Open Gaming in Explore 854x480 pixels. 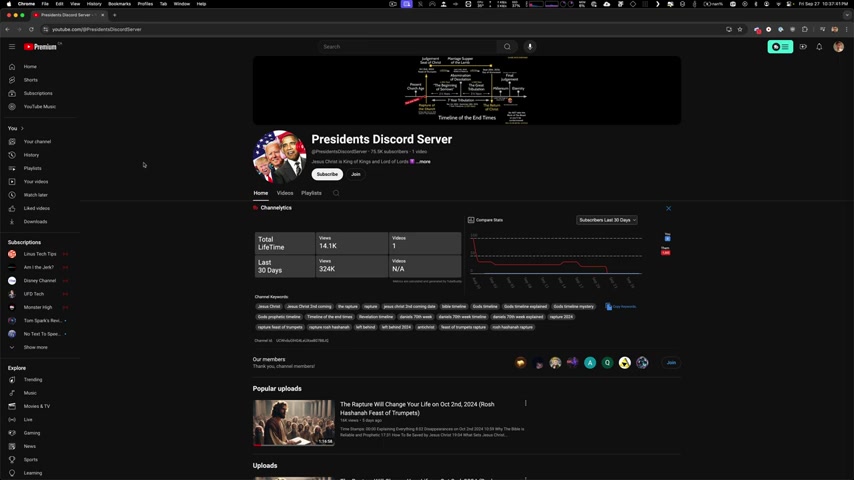(32, 433)
